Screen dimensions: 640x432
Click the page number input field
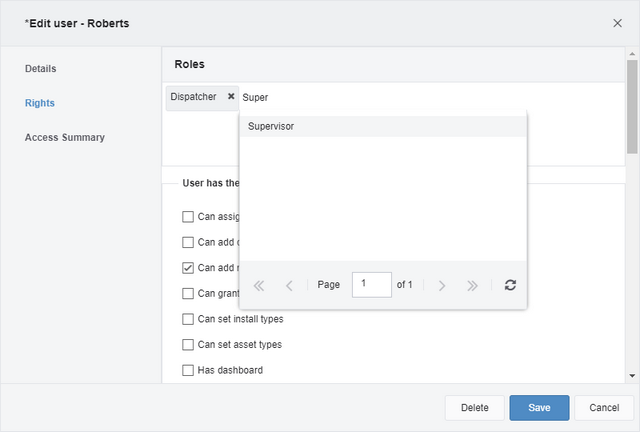point(371,285)
